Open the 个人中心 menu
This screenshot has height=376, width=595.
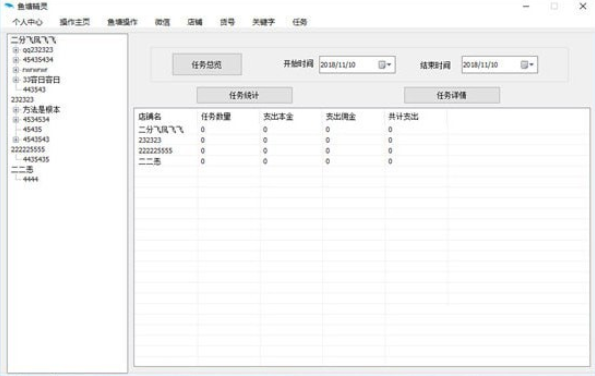(27, 22)
